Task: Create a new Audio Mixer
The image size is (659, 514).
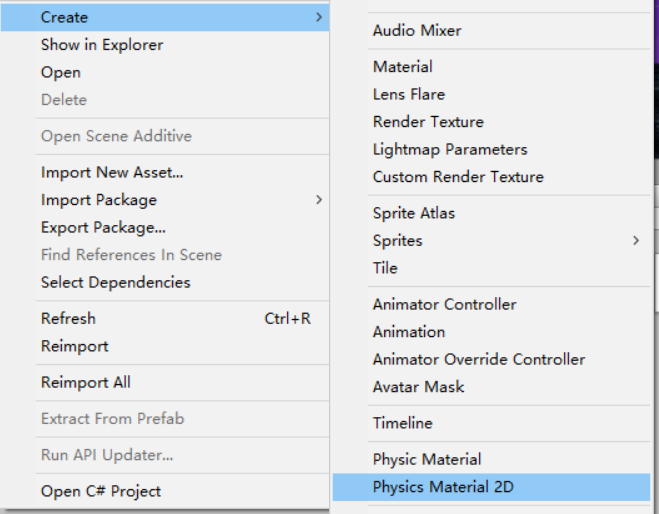Action: click(417, 31)
